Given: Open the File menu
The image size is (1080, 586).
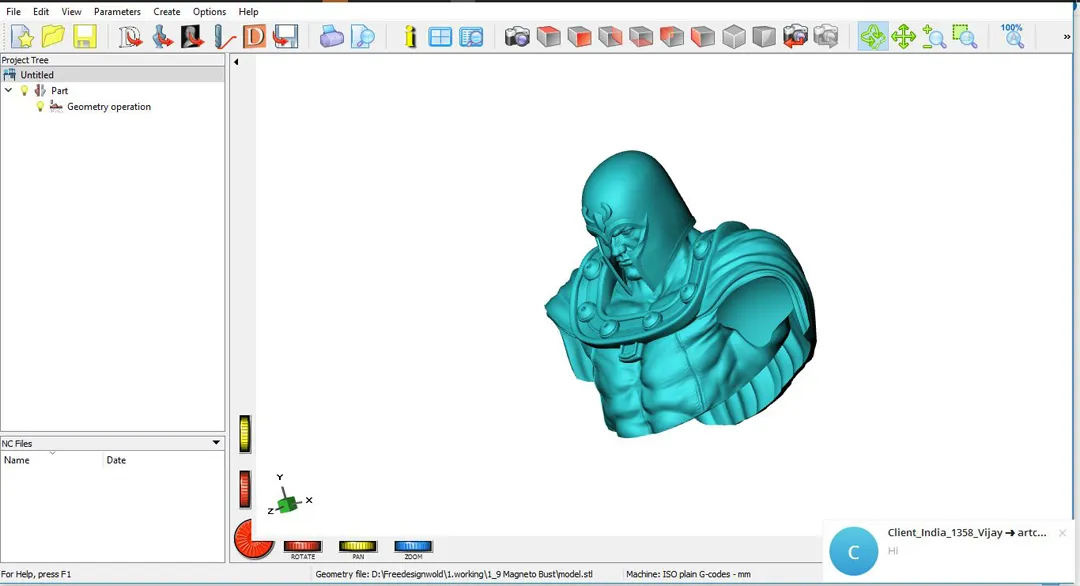Looking at the screenshot, I should [x=13, y=12].
